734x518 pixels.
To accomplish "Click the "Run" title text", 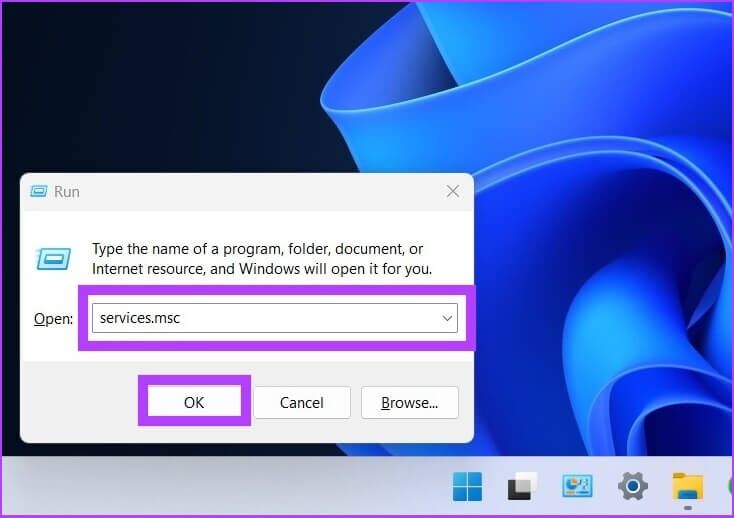I will [x=67, y=191].
